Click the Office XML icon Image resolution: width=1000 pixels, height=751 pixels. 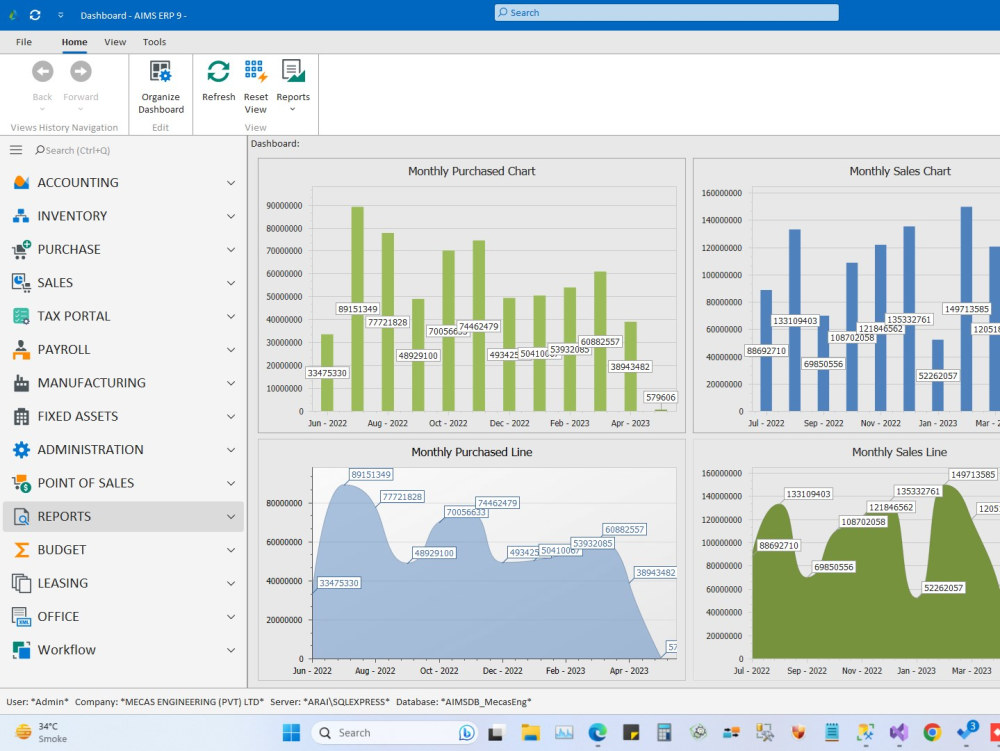pyautogui.click(x=21, y=616)
